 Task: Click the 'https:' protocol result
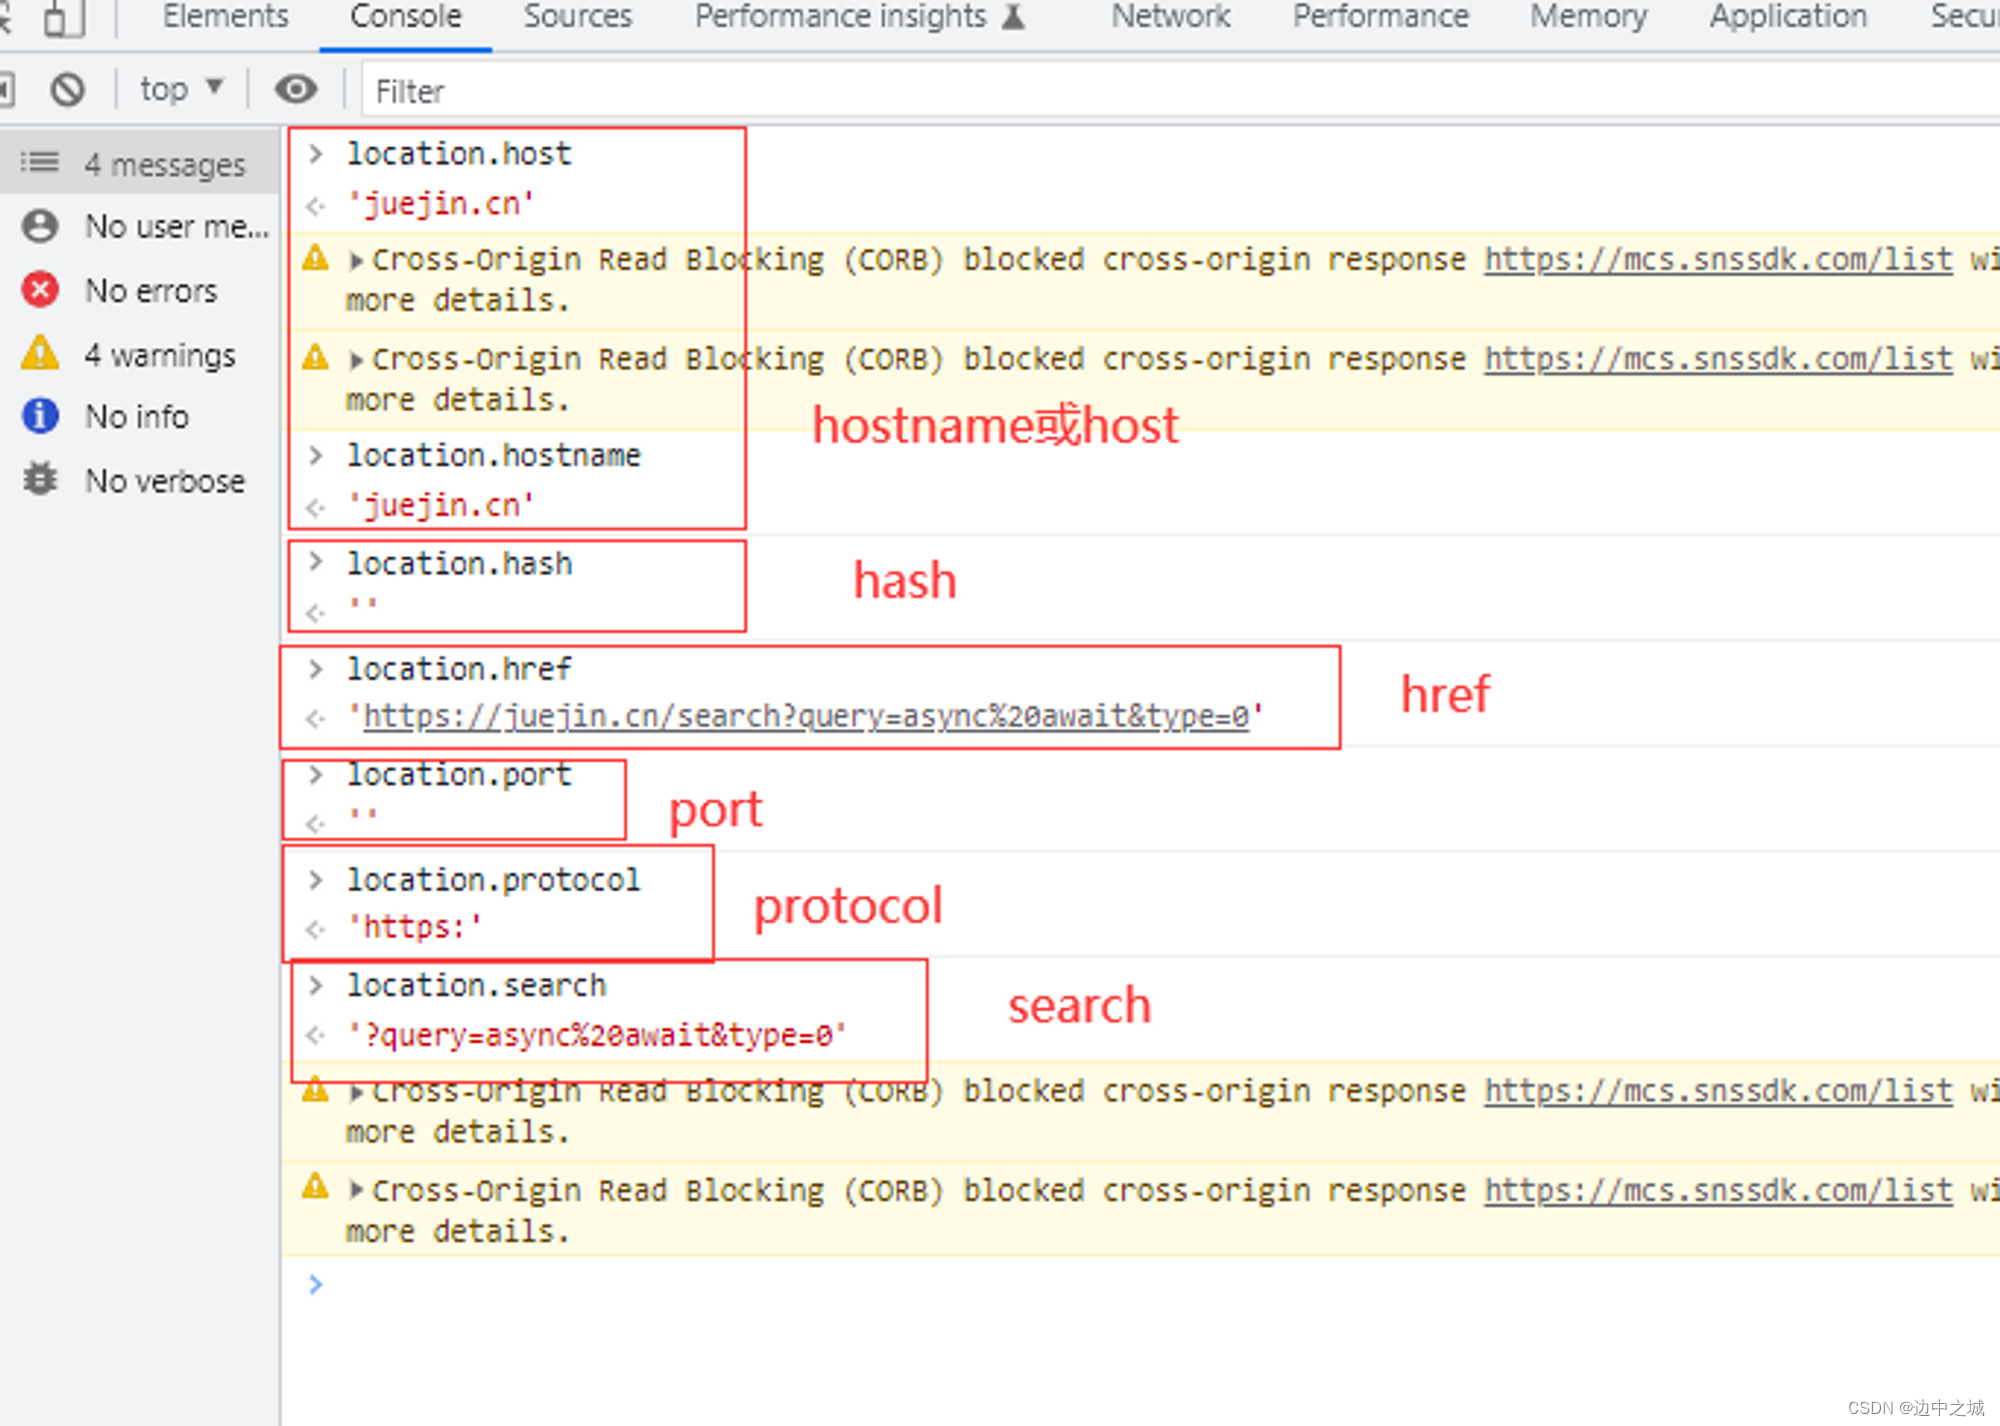(414, 927)
